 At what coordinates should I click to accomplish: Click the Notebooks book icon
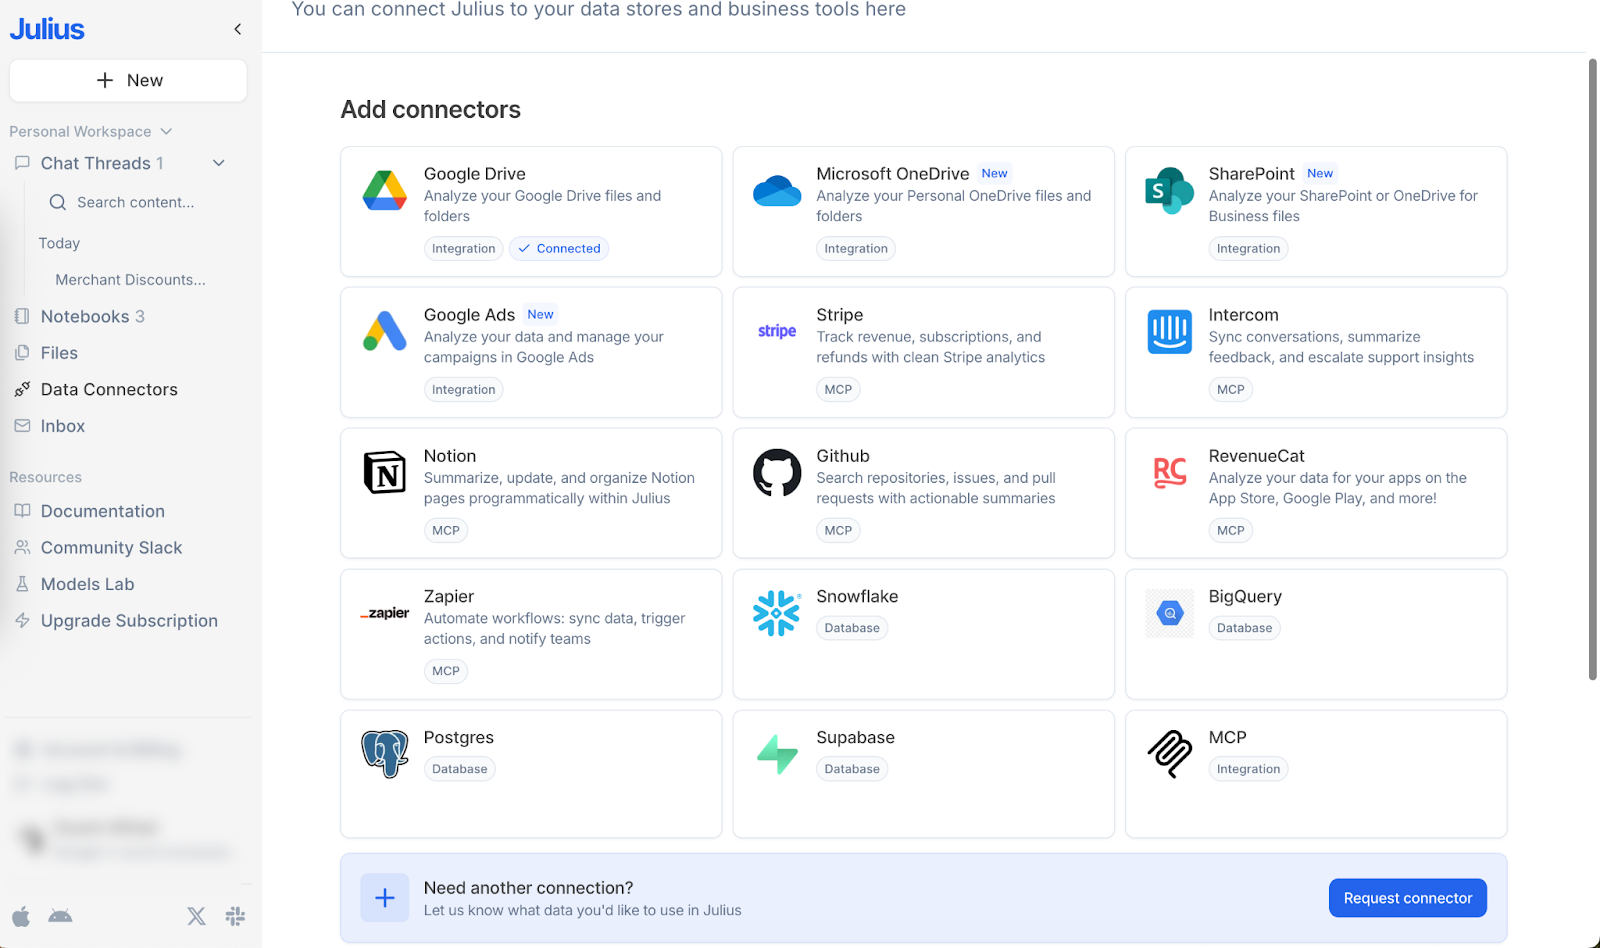click(x=22, y=316)
